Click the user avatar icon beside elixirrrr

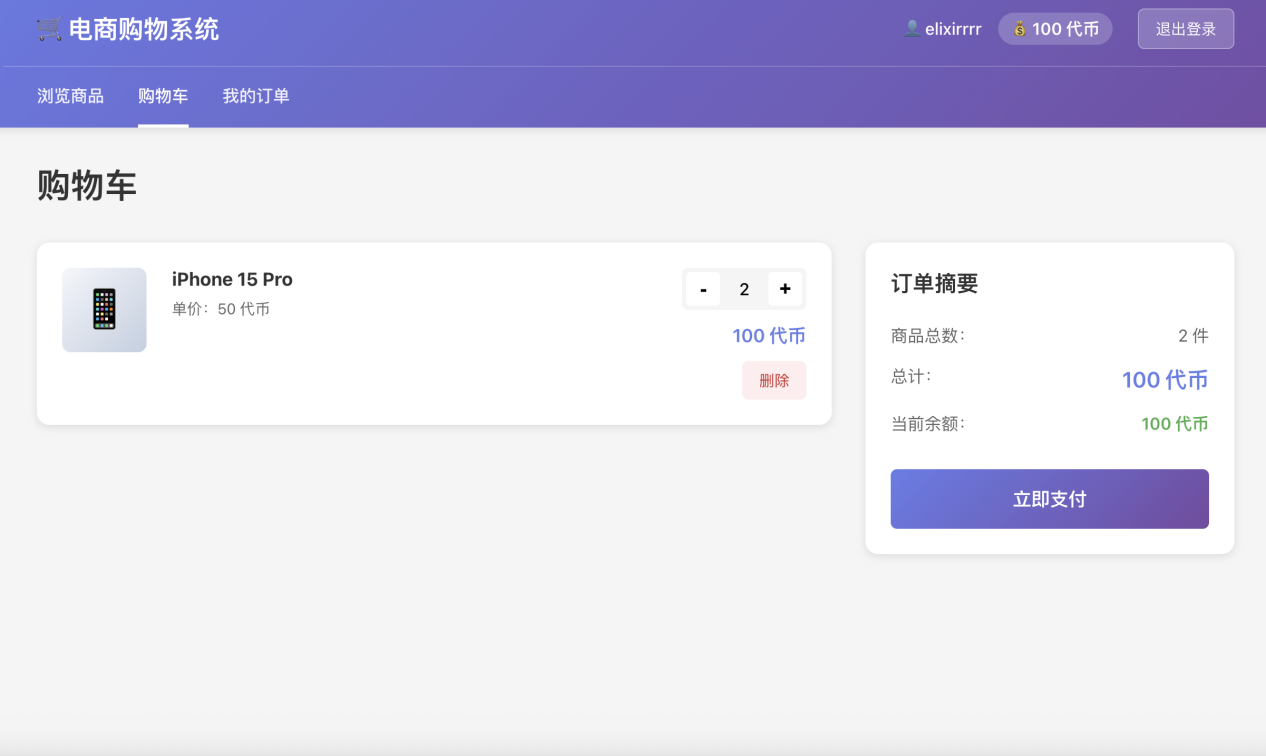pyautogui.click(x=912, y=29)
